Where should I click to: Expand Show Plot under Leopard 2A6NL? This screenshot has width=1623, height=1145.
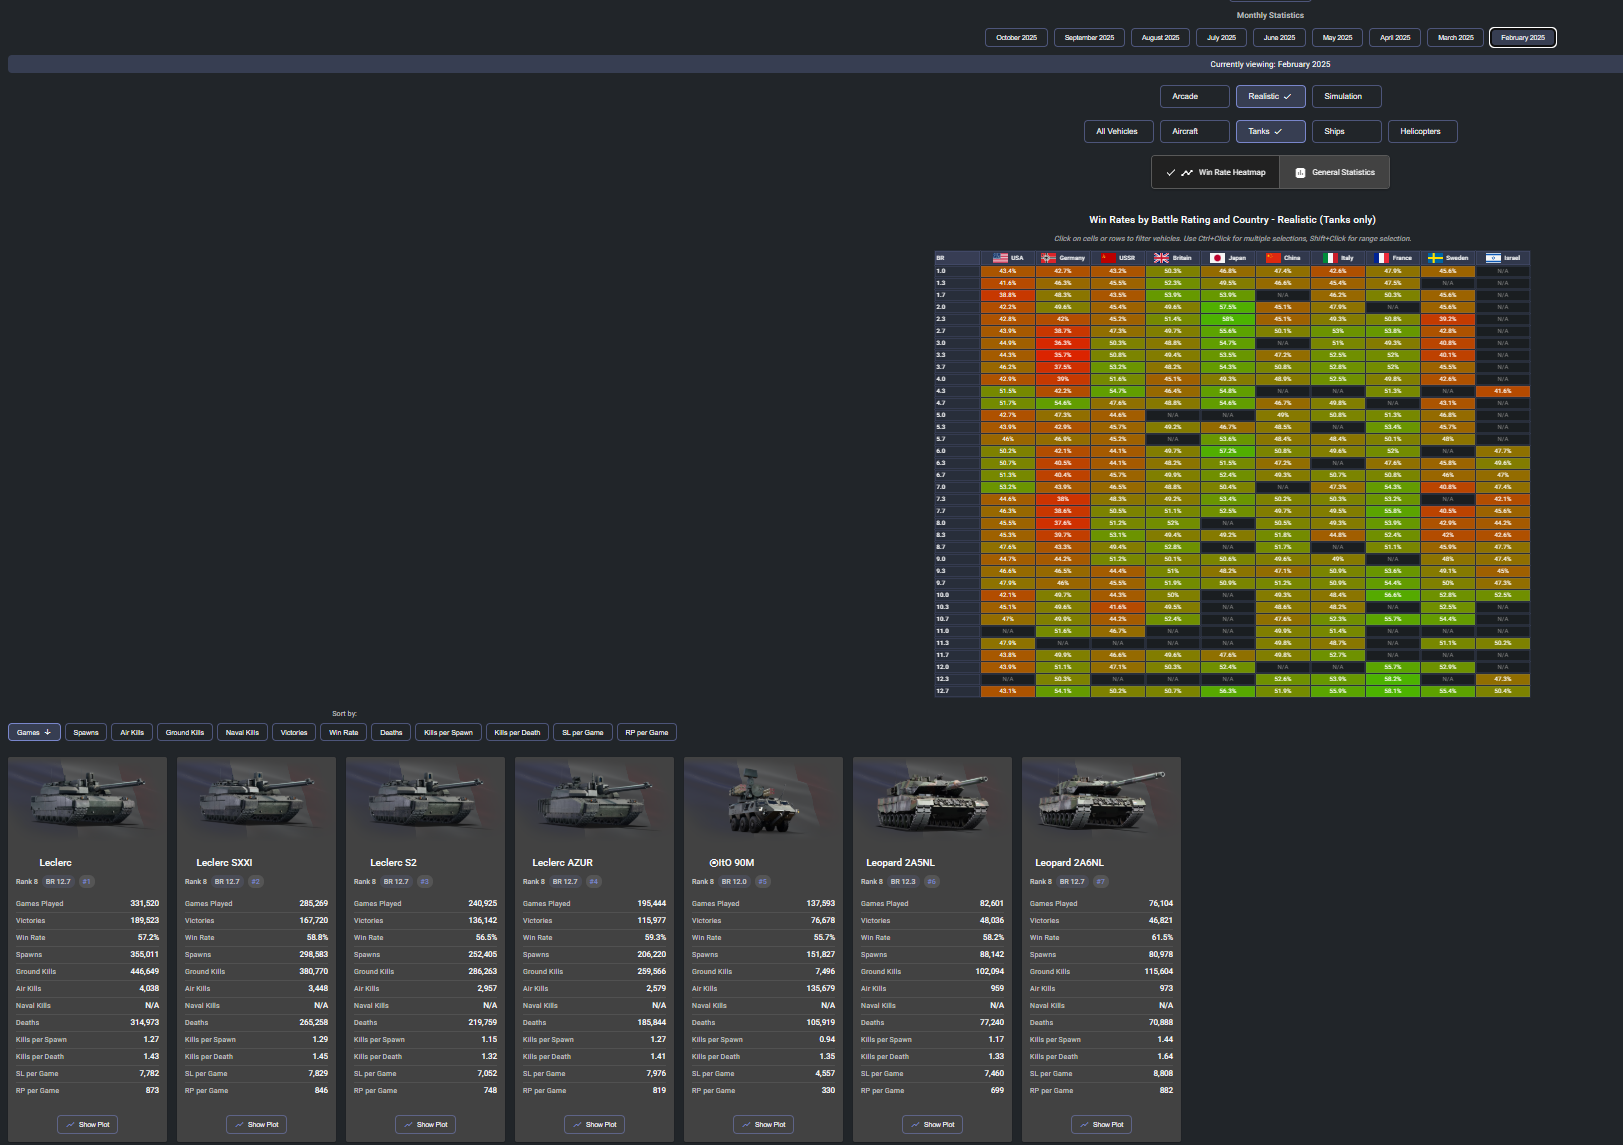(x=1101, y=1125)
